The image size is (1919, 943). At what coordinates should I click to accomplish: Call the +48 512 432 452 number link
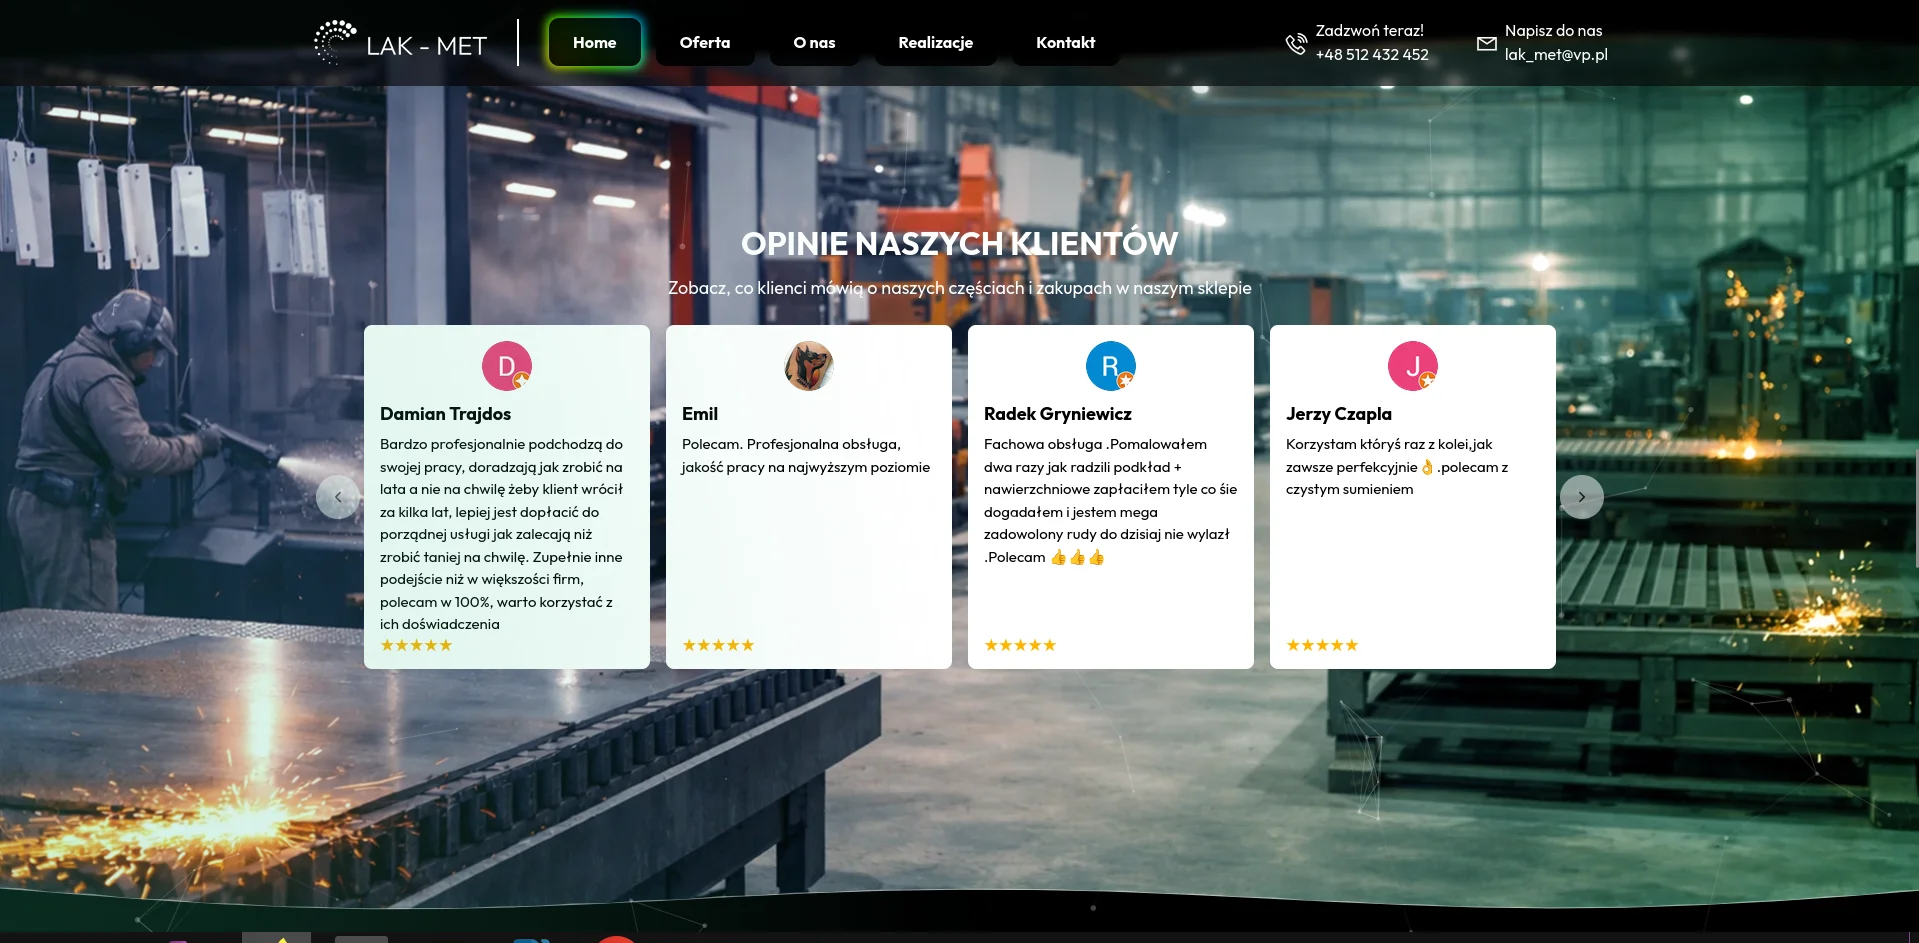pyautogui.click(x=1371, y=55)
